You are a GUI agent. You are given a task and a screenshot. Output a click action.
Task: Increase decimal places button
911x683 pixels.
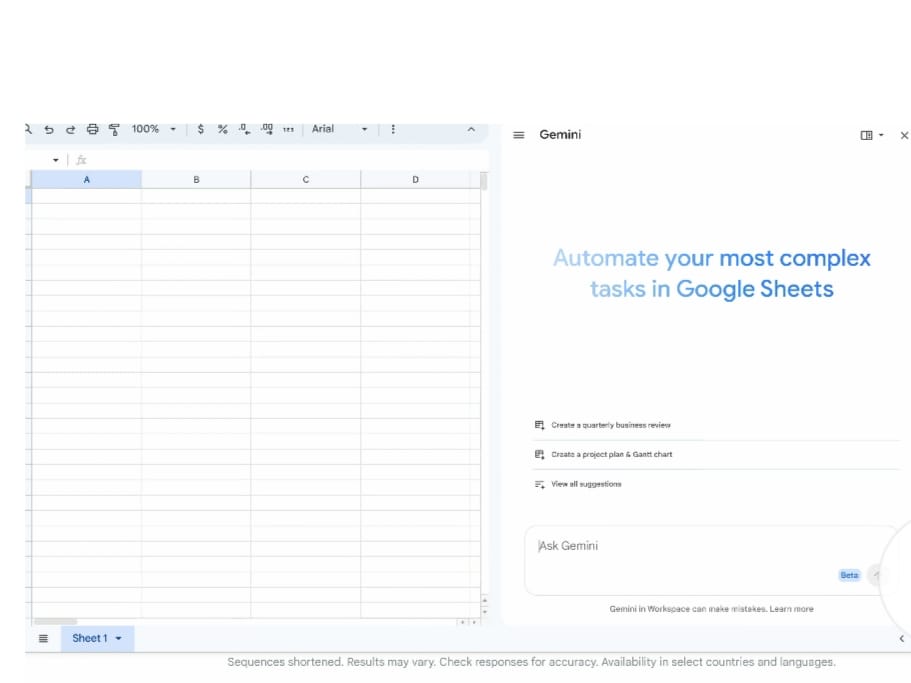(267, 129)
